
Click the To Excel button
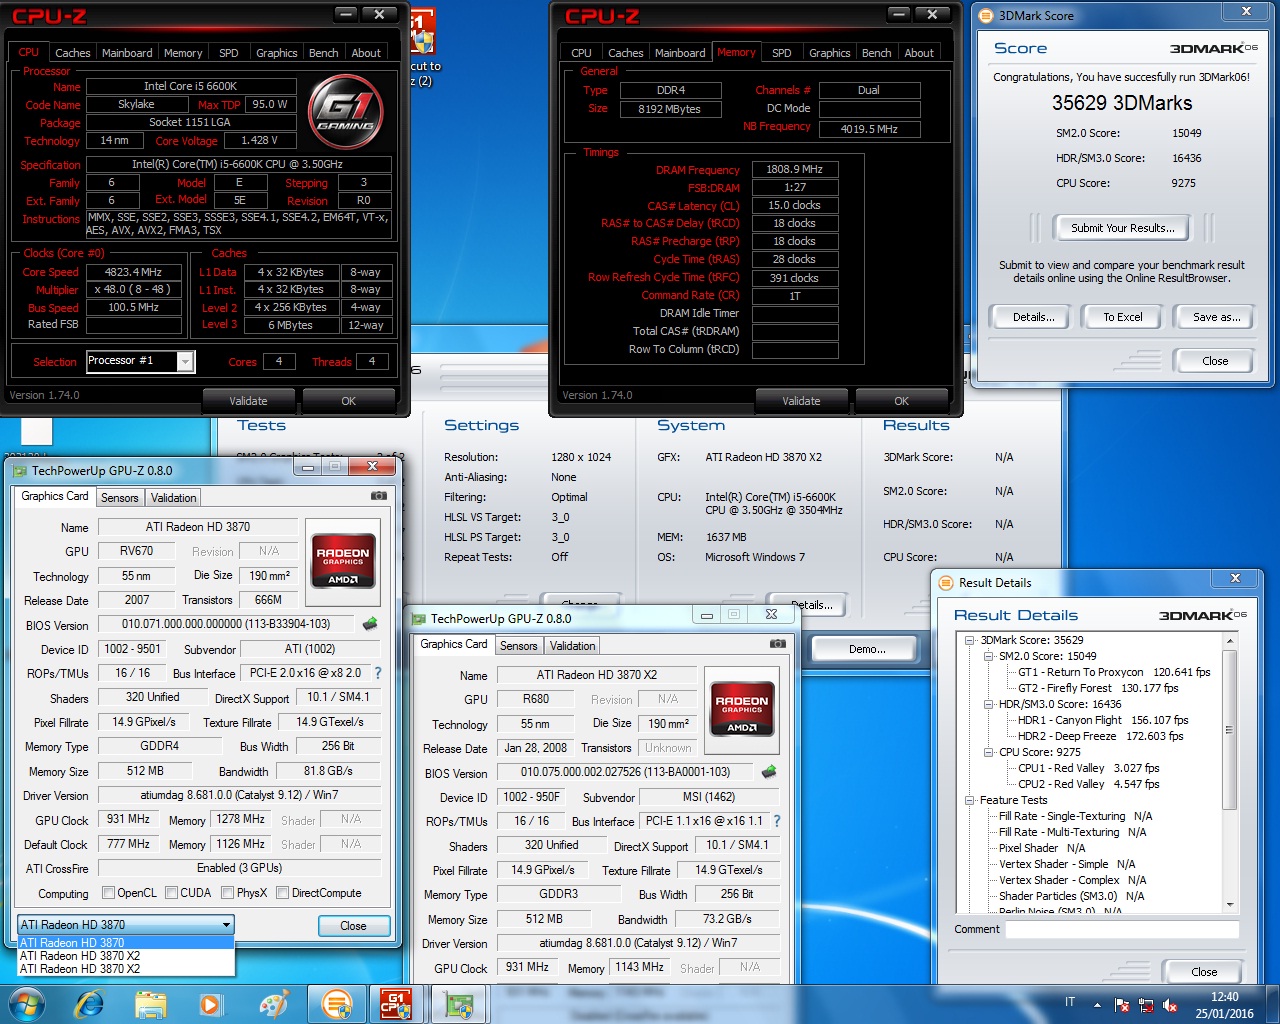tap(1122, 317)
